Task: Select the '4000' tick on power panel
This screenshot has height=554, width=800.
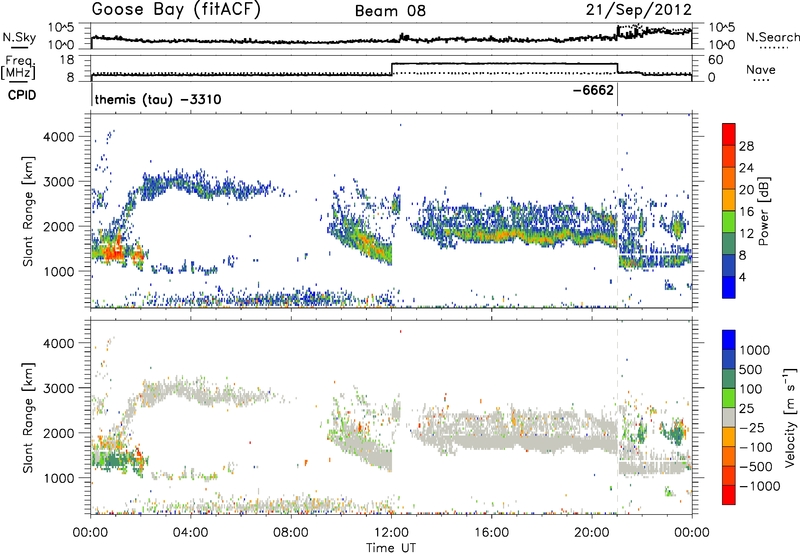Action: tap(58, 137)
